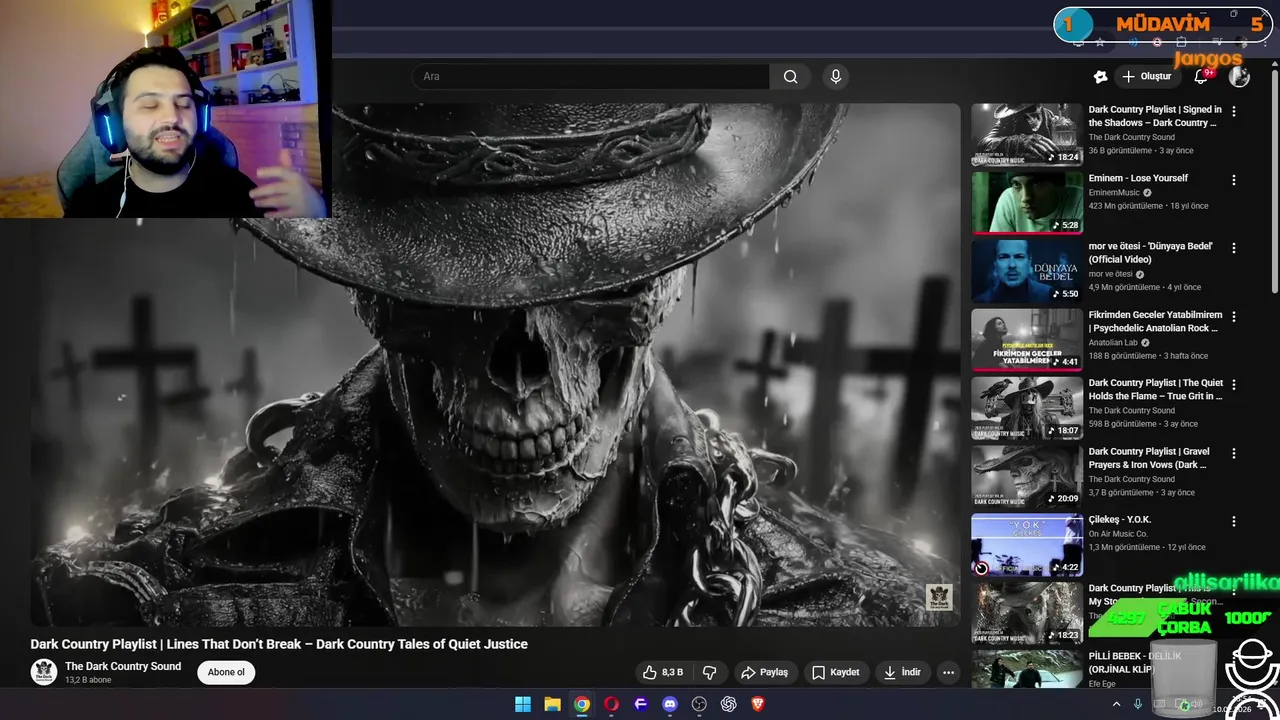Open the Çilekeş - Y.O.K. video title
This screenshot has height=720, width=1280.
point(1120,520)
